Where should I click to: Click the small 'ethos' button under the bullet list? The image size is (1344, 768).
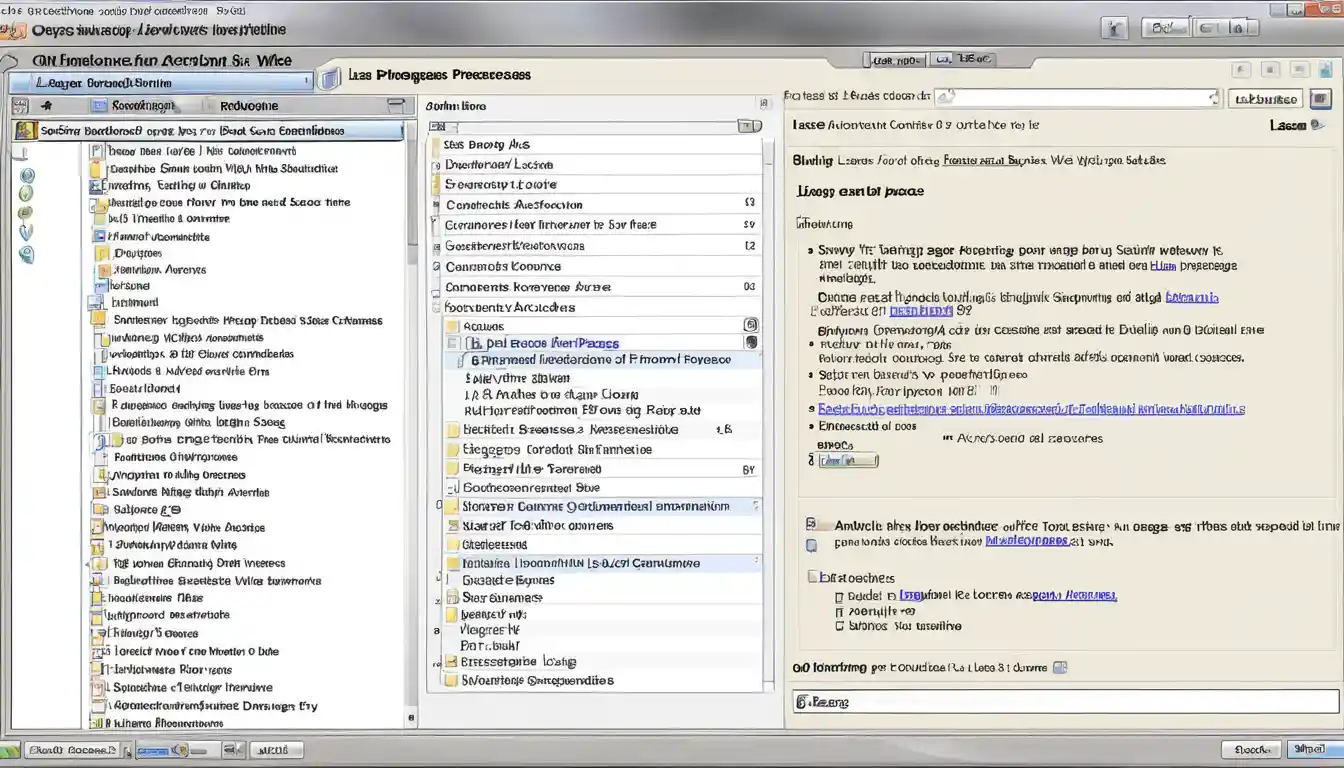pos(848,460)
